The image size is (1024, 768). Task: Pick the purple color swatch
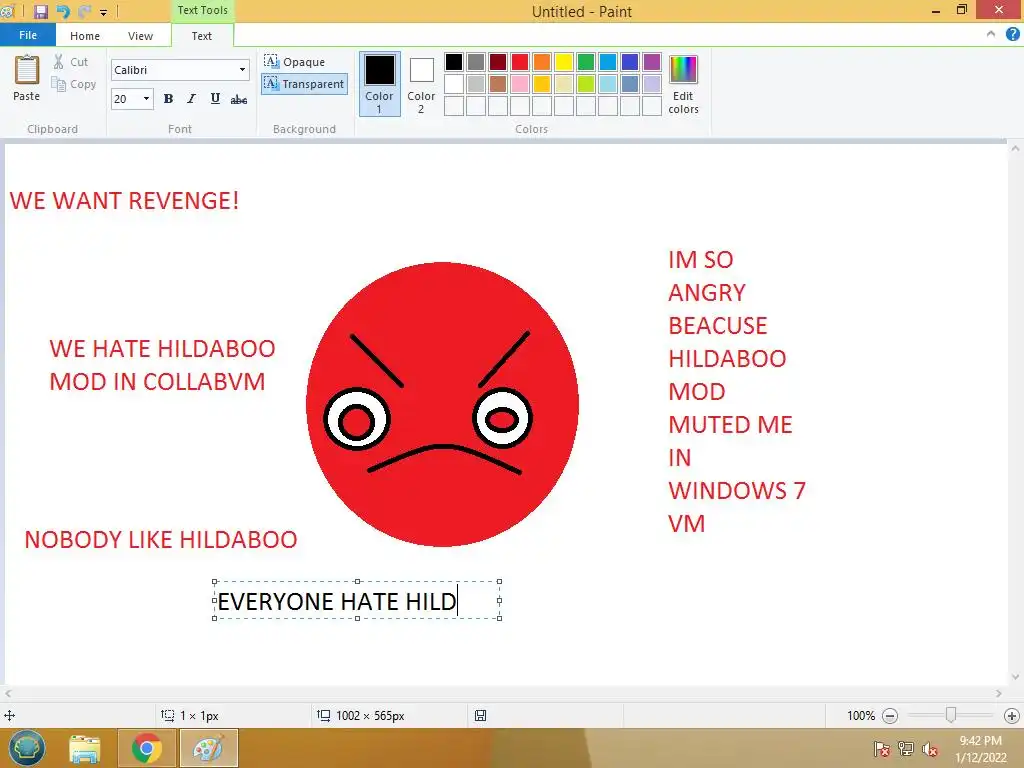coord(652,62)
